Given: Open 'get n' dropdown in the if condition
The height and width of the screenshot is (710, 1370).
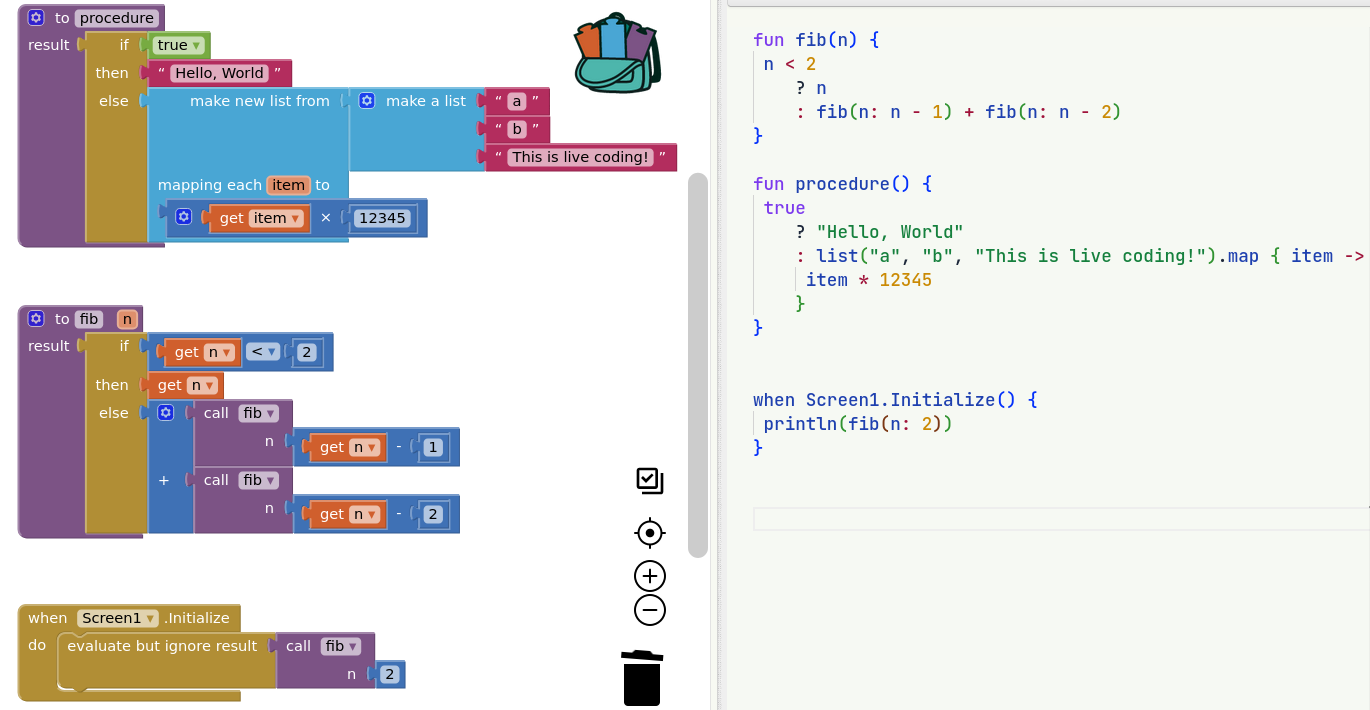Looking at the screenshot, I should point(220,352).
